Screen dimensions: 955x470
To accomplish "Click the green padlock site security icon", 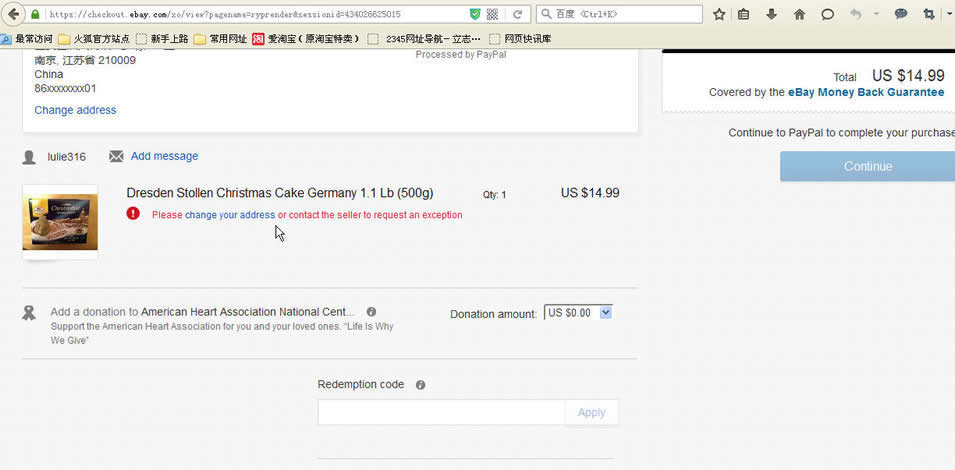I will click(x=35, y=14).
